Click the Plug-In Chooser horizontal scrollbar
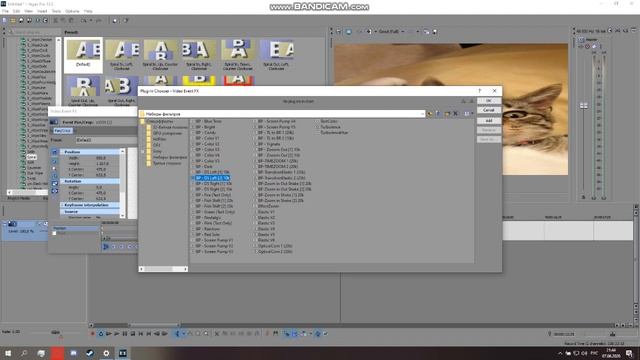This screenshot has height=360, width=640. coord(163,269)
